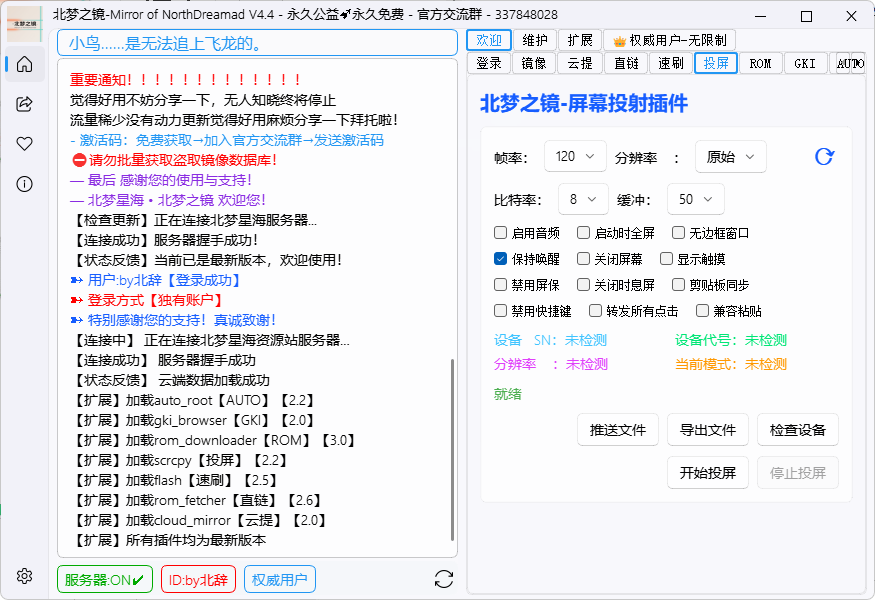Enable 启用音频 checkbox
The width and height of the screenshot is (875, 600).
pos(500,232)
